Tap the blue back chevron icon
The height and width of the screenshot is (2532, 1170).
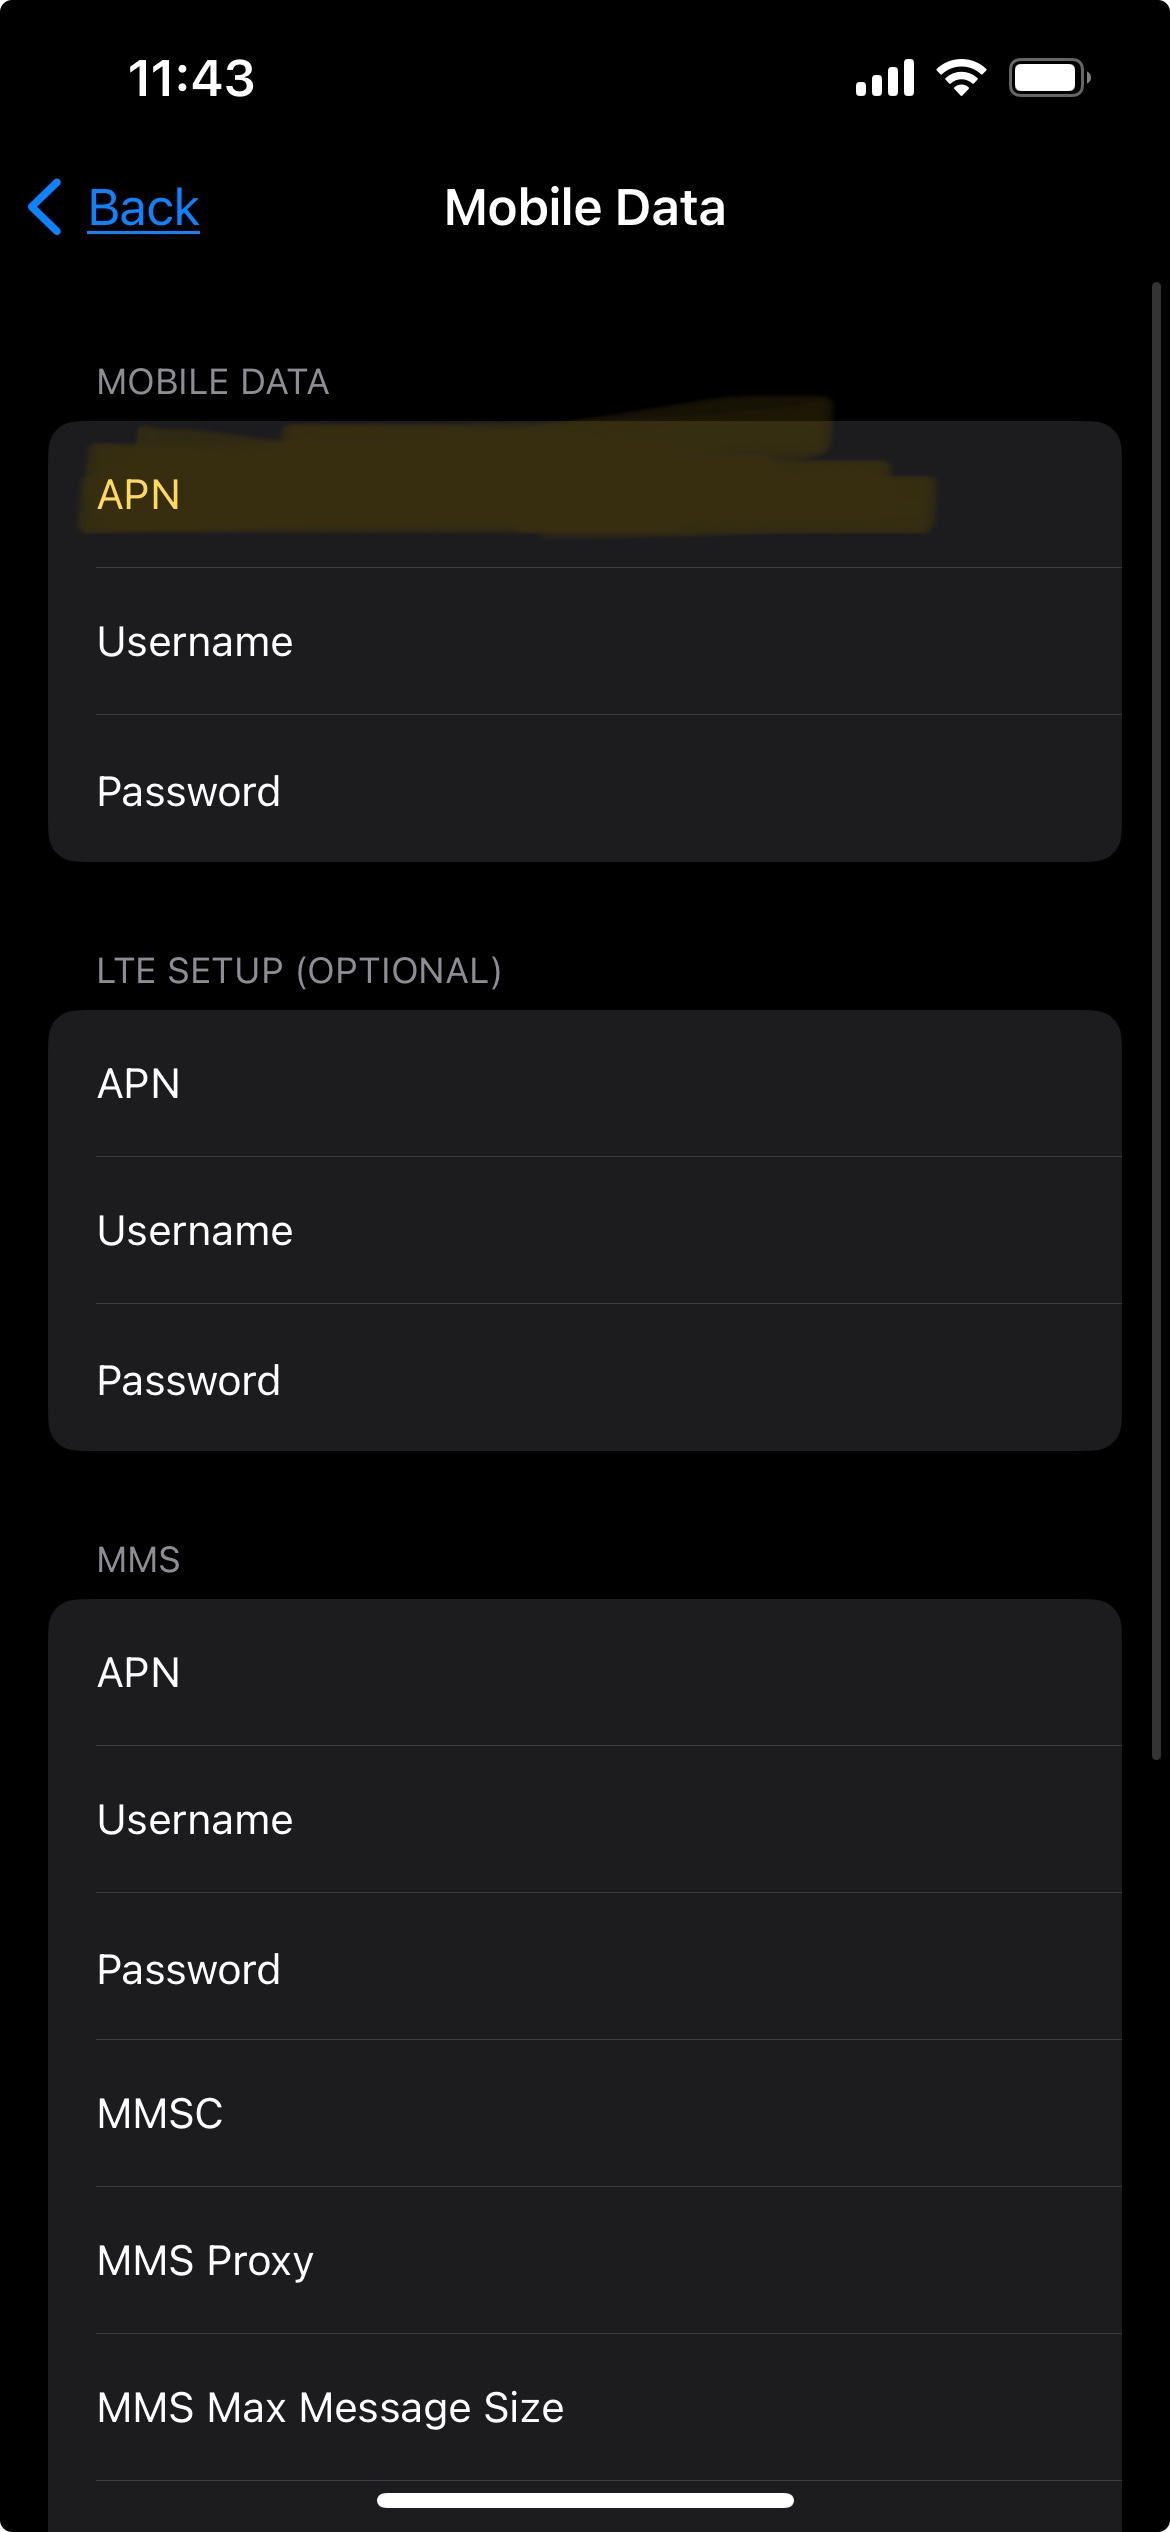[x=46, y=207]
